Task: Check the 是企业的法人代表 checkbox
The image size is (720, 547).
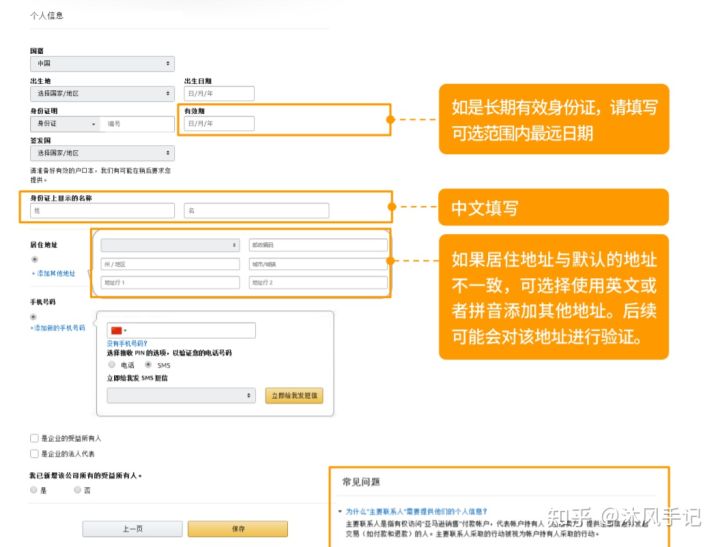Action: pyautogui.click(x=34, y=454)
